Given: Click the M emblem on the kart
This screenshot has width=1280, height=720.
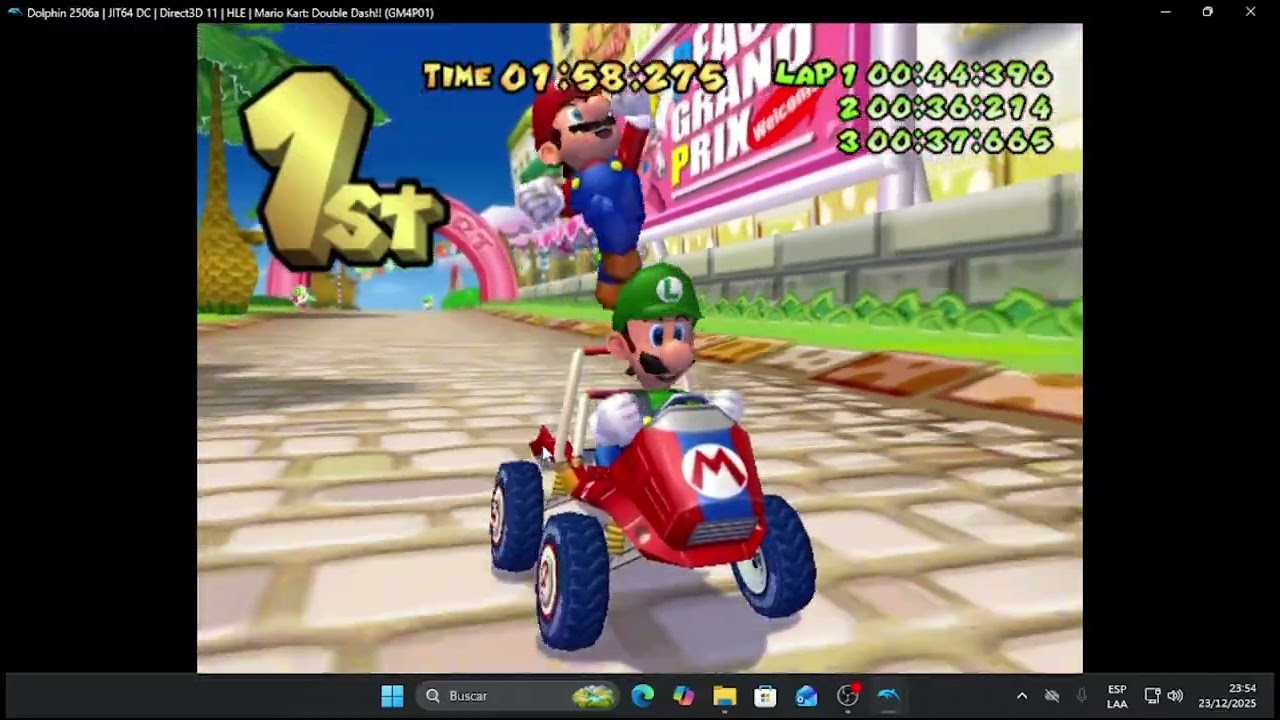Looking at the screenshot, I should [713, 468].
